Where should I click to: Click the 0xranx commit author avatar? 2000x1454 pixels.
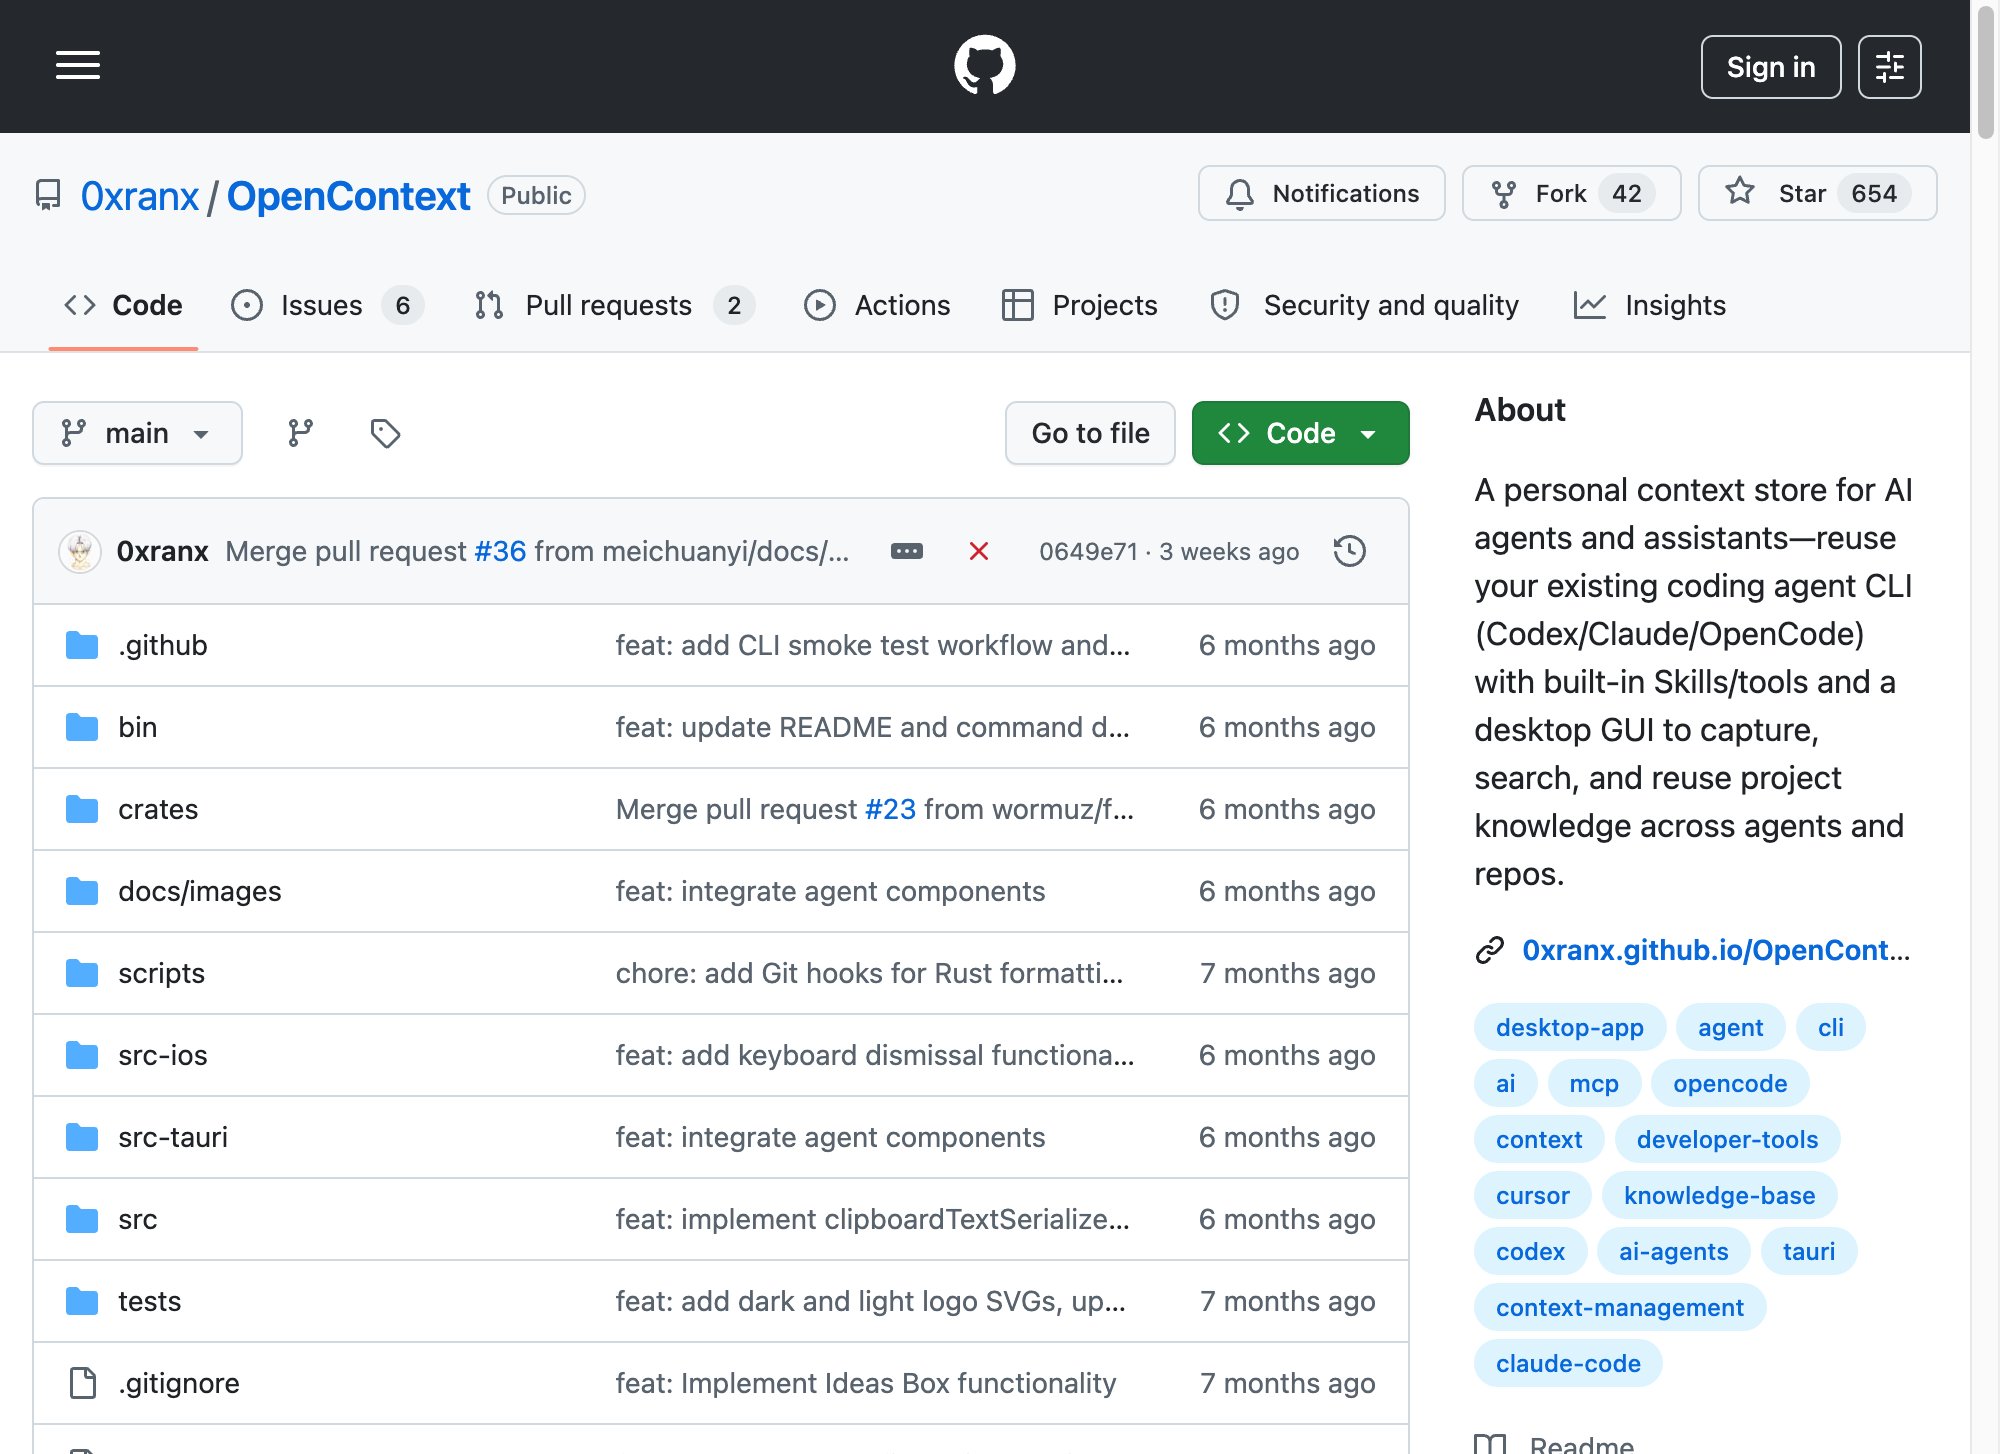[80, 551]
